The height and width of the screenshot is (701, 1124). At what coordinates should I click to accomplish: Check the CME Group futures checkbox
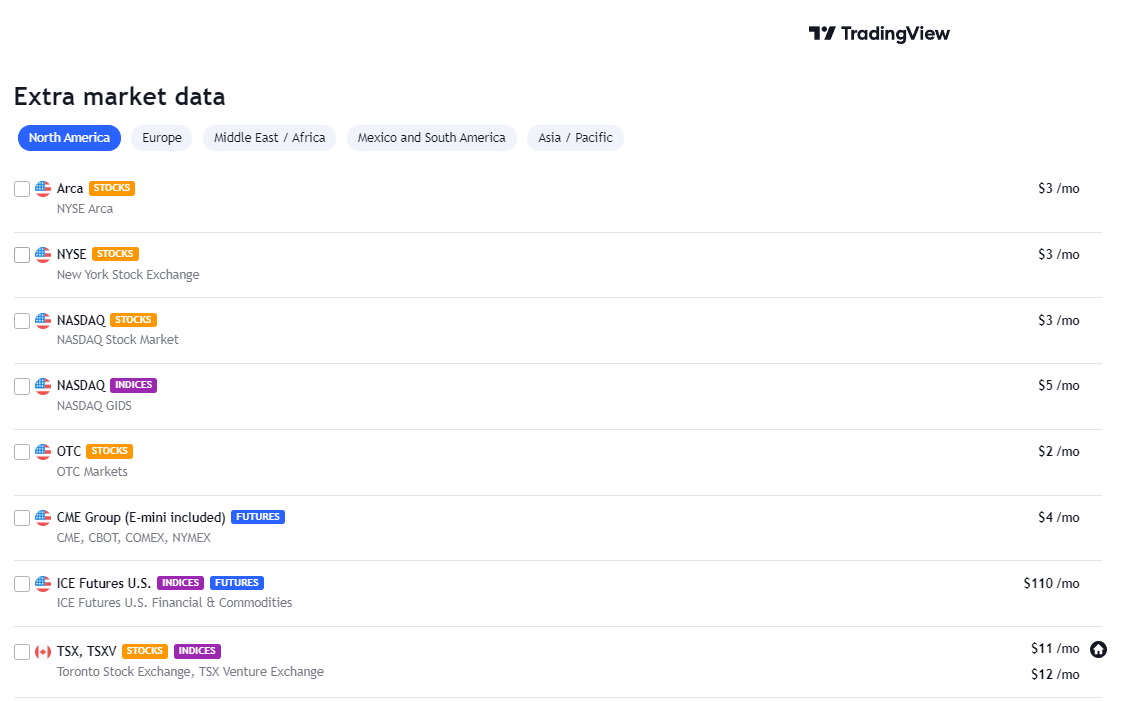click(22, 518)
